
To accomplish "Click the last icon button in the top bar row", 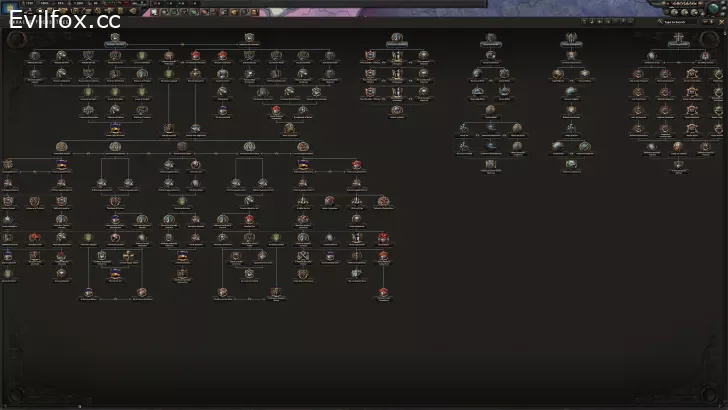I will coord(253,12).
